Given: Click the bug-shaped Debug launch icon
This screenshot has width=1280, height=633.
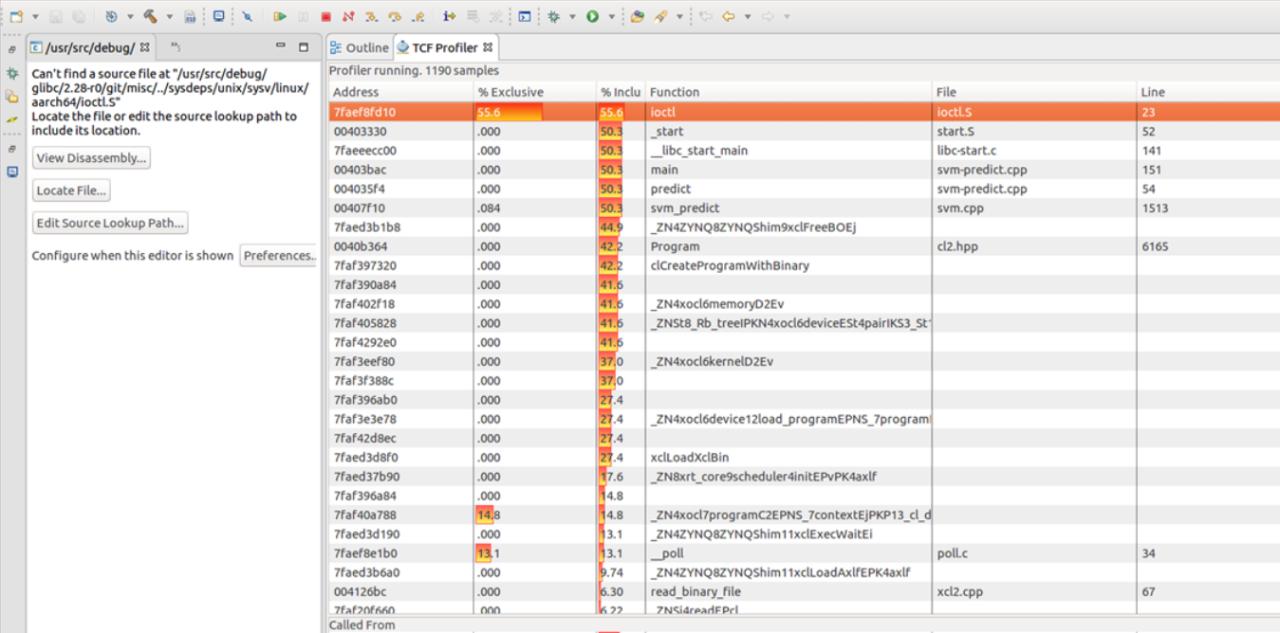Looking at the screenshot, I should 553,17.
